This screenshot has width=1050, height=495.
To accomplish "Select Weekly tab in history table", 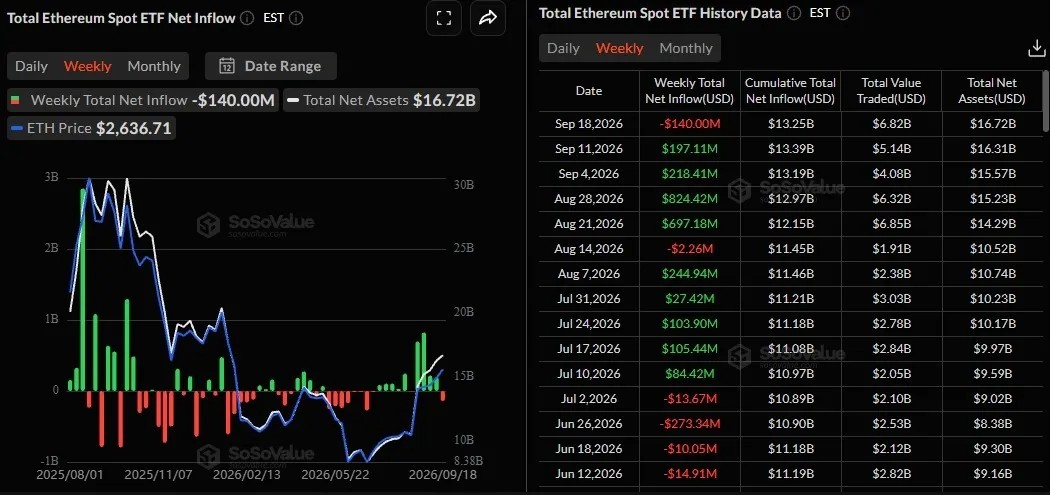I will click(x=619, y=48).
